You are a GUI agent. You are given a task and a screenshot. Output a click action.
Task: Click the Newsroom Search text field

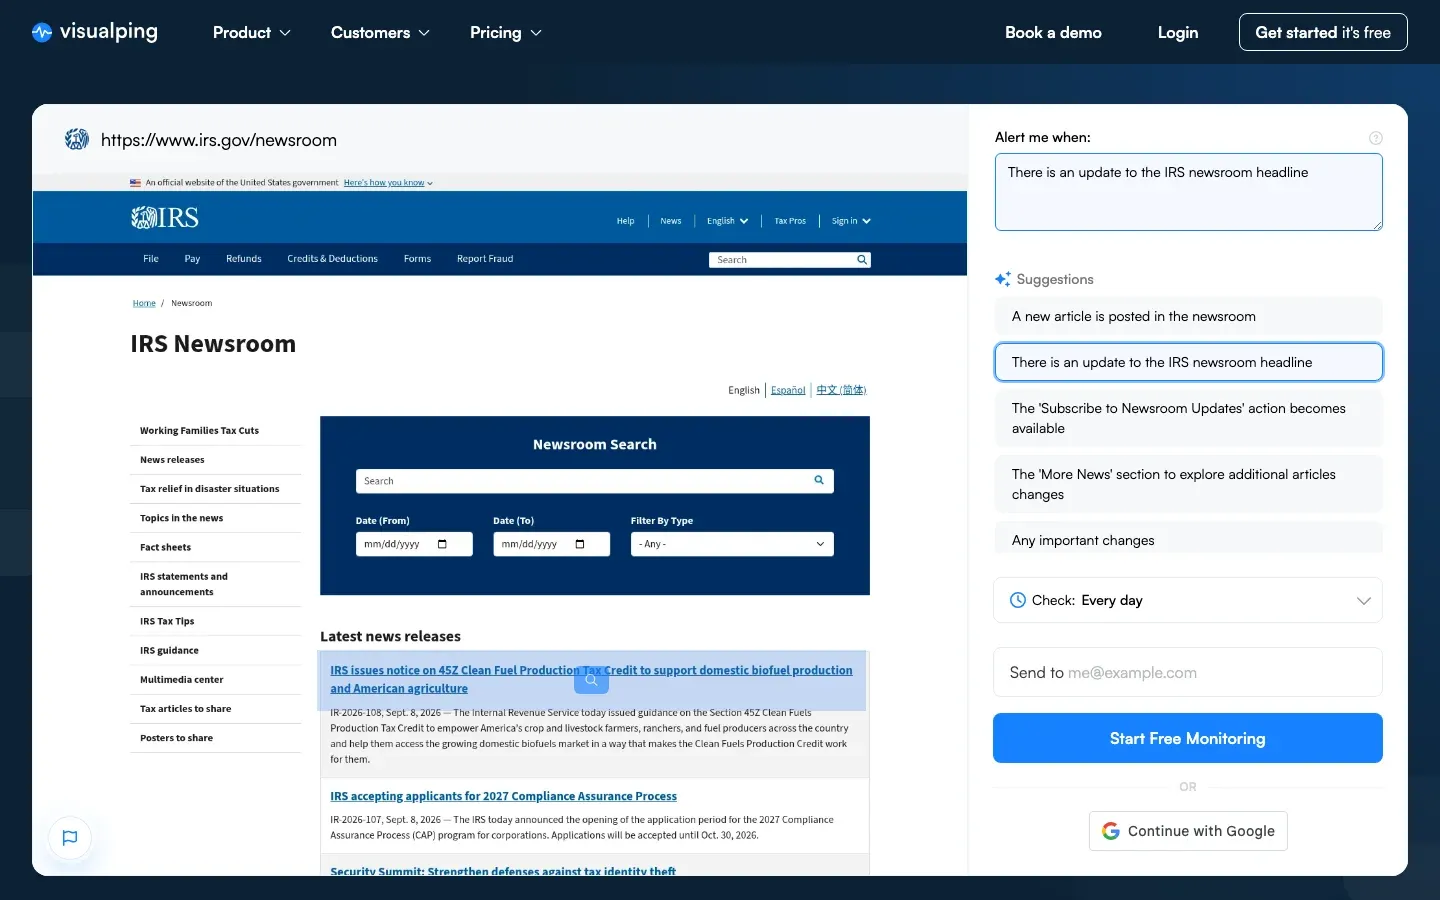pos(595,481)
